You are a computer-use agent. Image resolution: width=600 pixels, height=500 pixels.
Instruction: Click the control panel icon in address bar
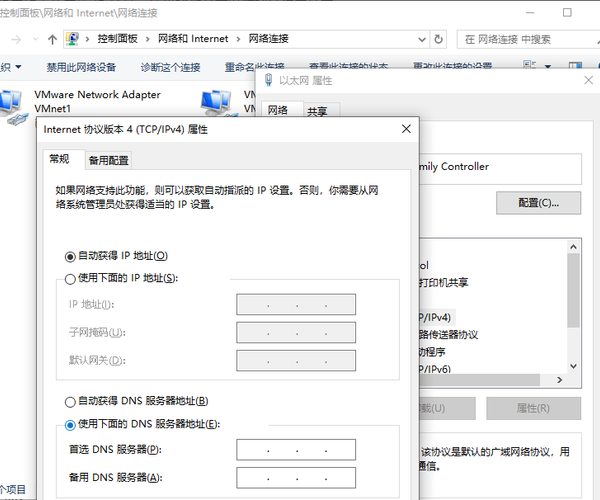[x=72, y=39]
